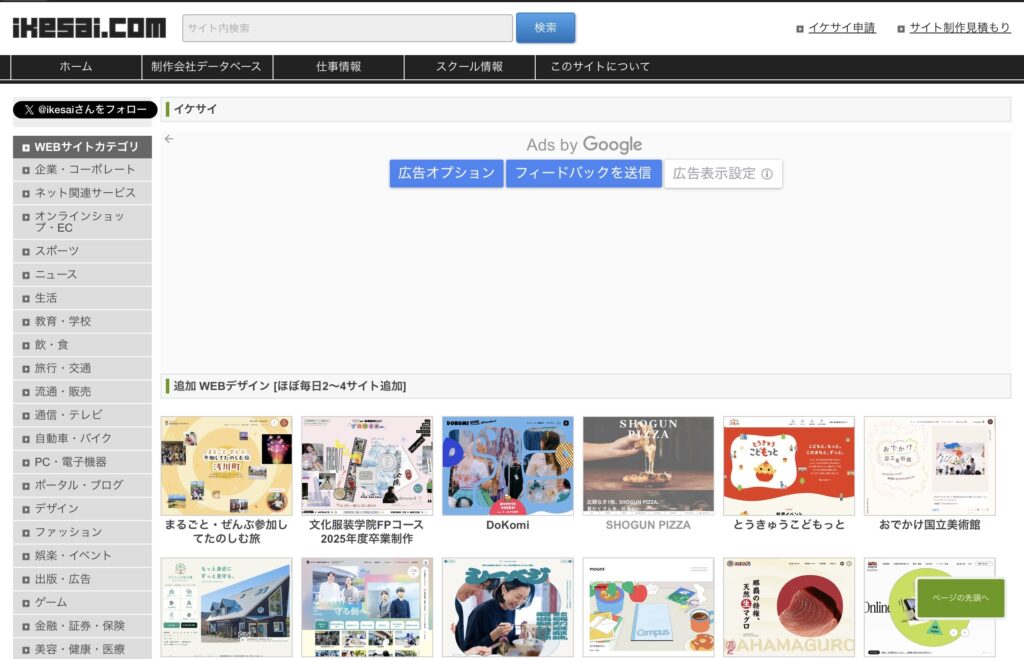Open 娯楽・イベント category
The height and width of the screenshot is (659, 1024).
pos(82,556)
